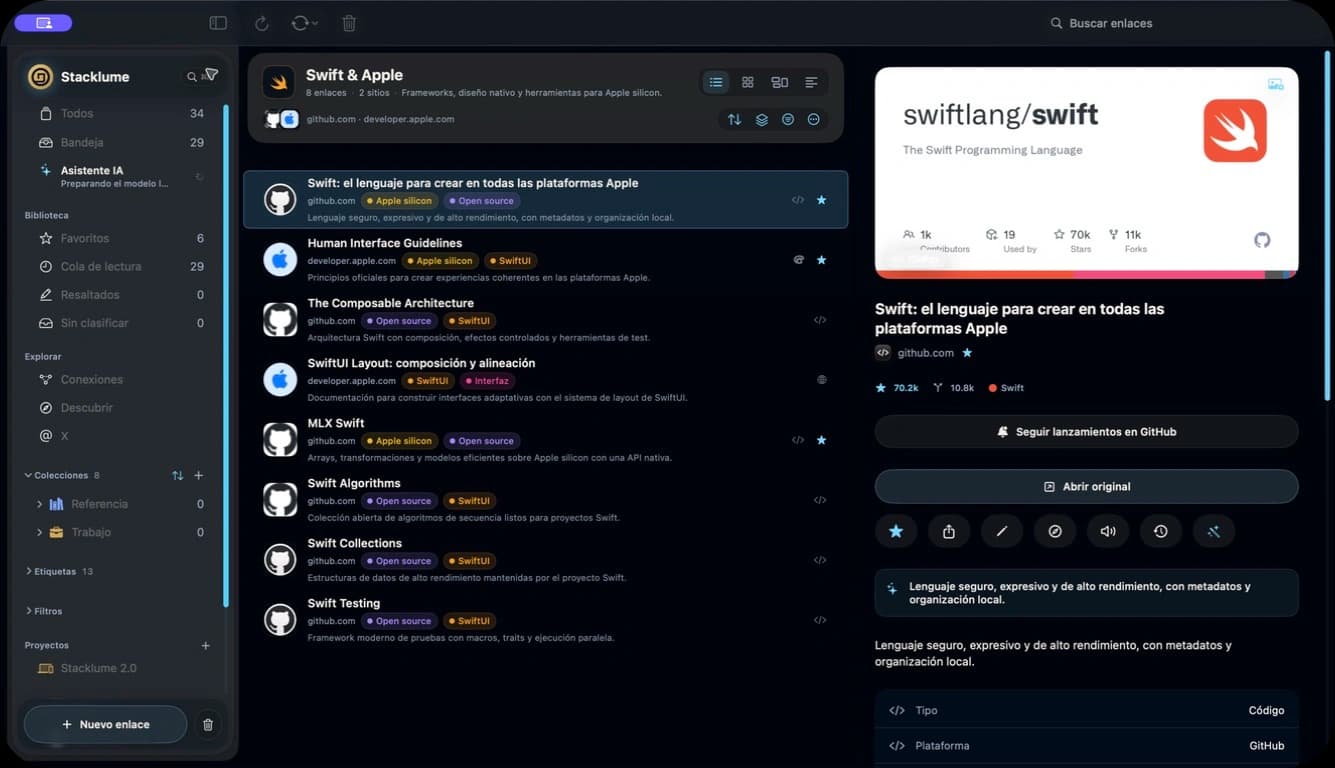Select Todos in the sidebar
The height and width of the screenshot is (768, 1335).
[121, 114]
